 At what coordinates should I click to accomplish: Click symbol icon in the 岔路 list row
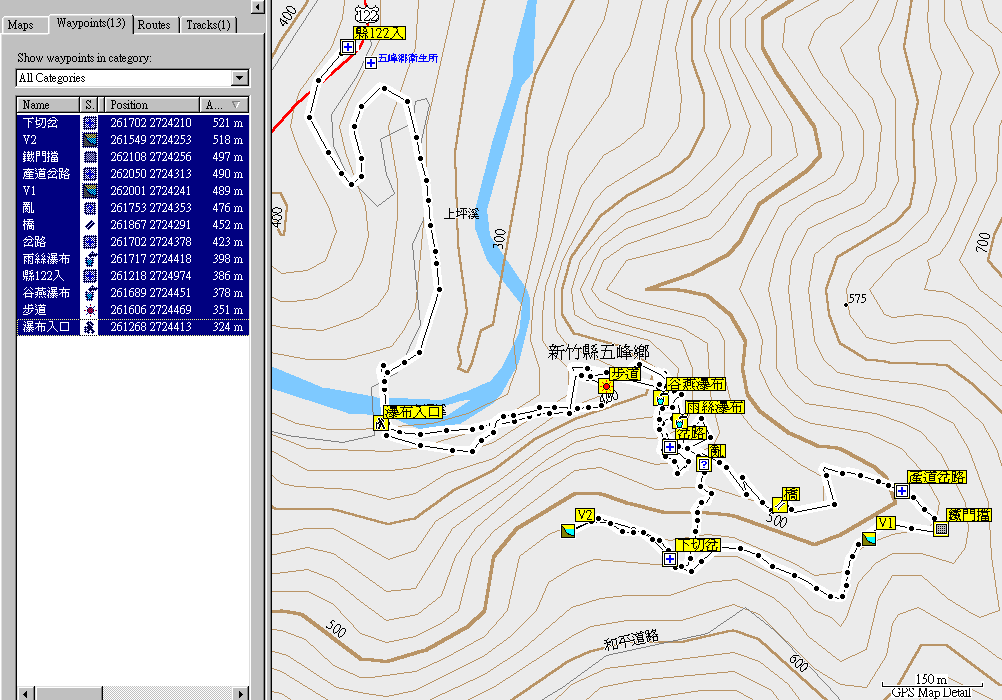click(x=90, y=242)
